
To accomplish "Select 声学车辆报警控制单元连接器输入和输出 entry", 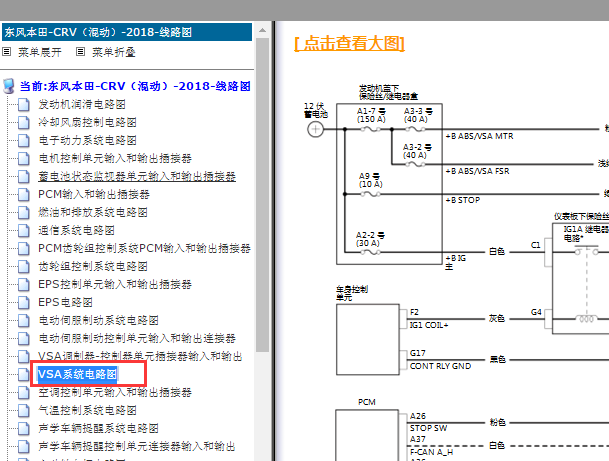I will coord(137,446).
